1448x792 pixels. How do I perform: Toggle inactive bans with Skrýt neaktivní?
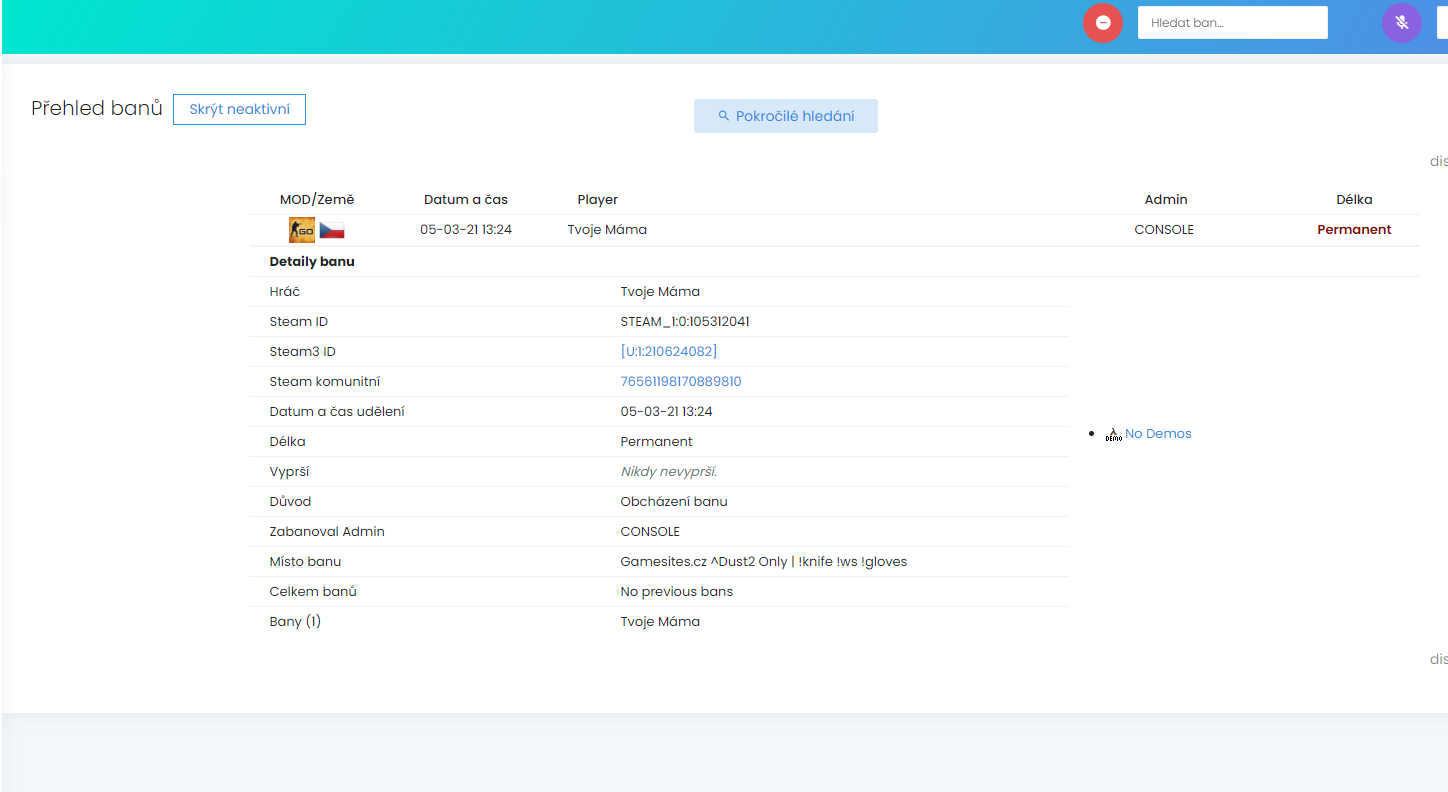pos(239,109)
